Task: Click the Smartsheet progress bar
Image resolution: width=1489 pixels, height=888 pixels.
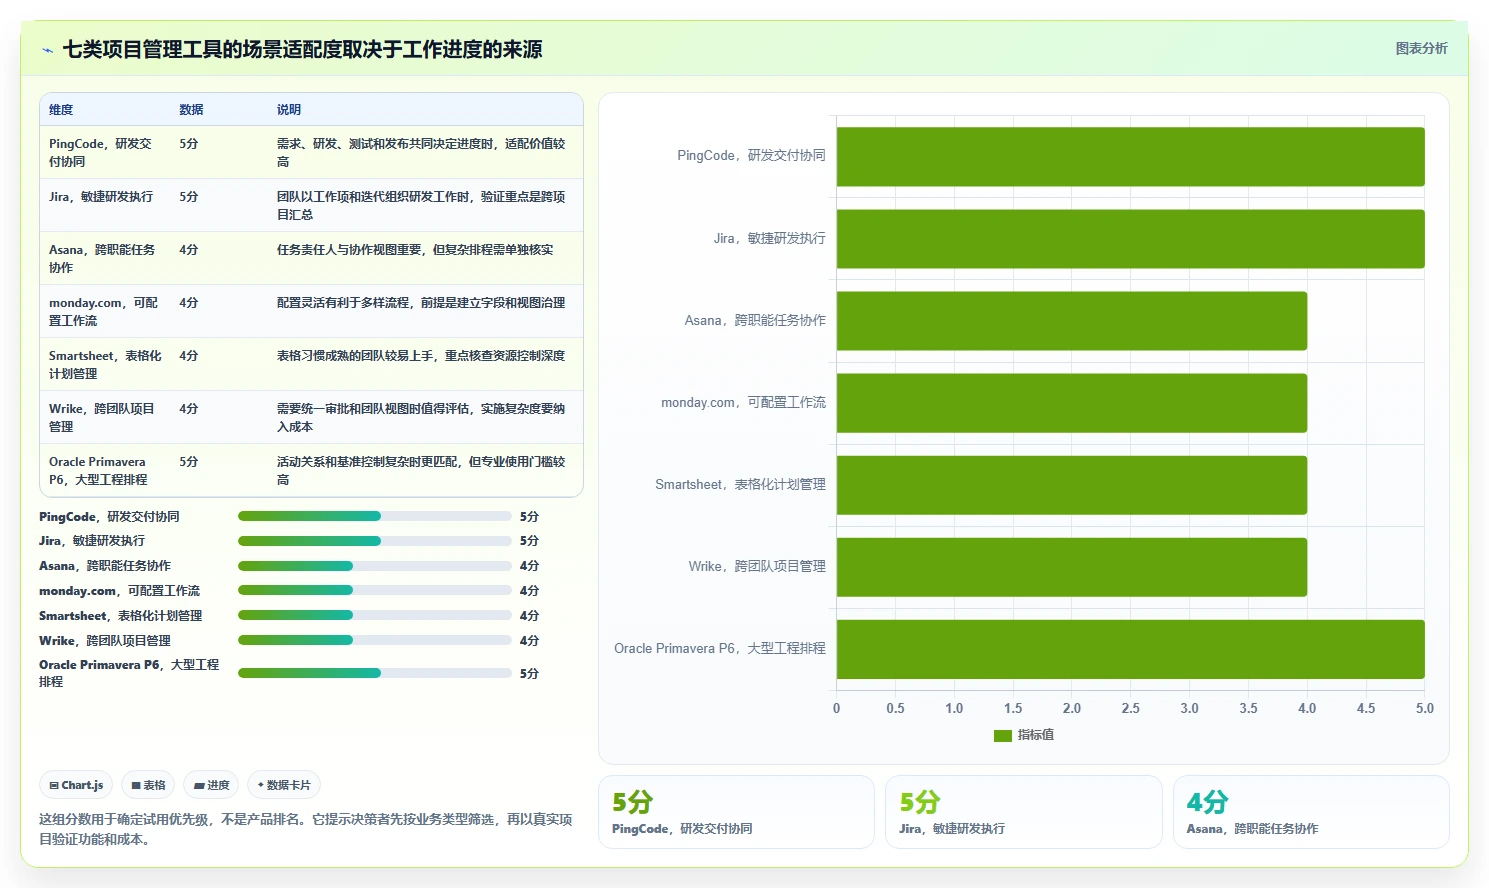Action: pyautogui.click(x=375, y=615)
